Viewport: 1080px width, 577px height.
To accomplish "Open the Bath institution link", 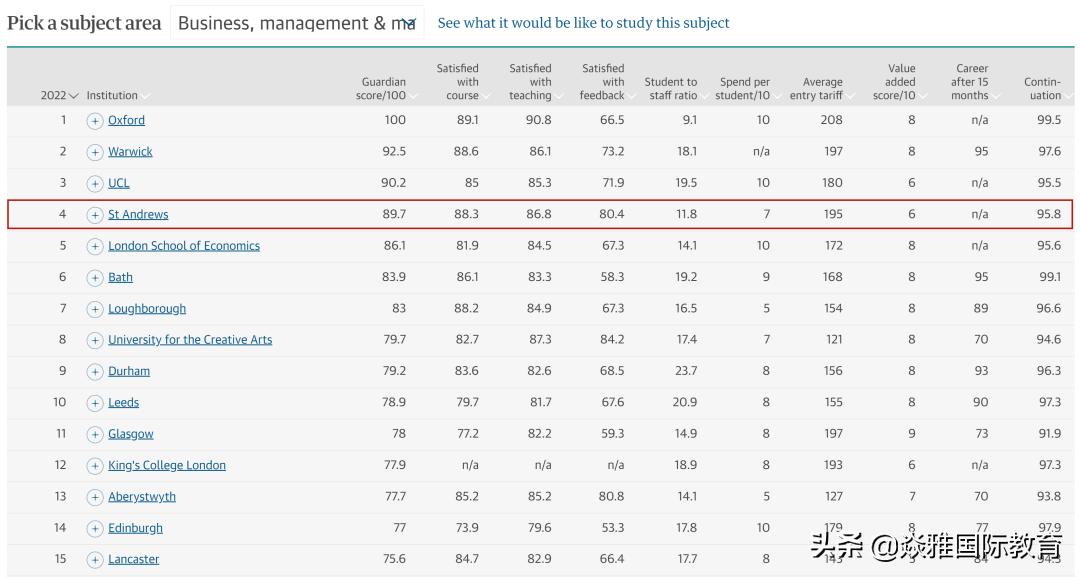I will click(x=121, y=277).
